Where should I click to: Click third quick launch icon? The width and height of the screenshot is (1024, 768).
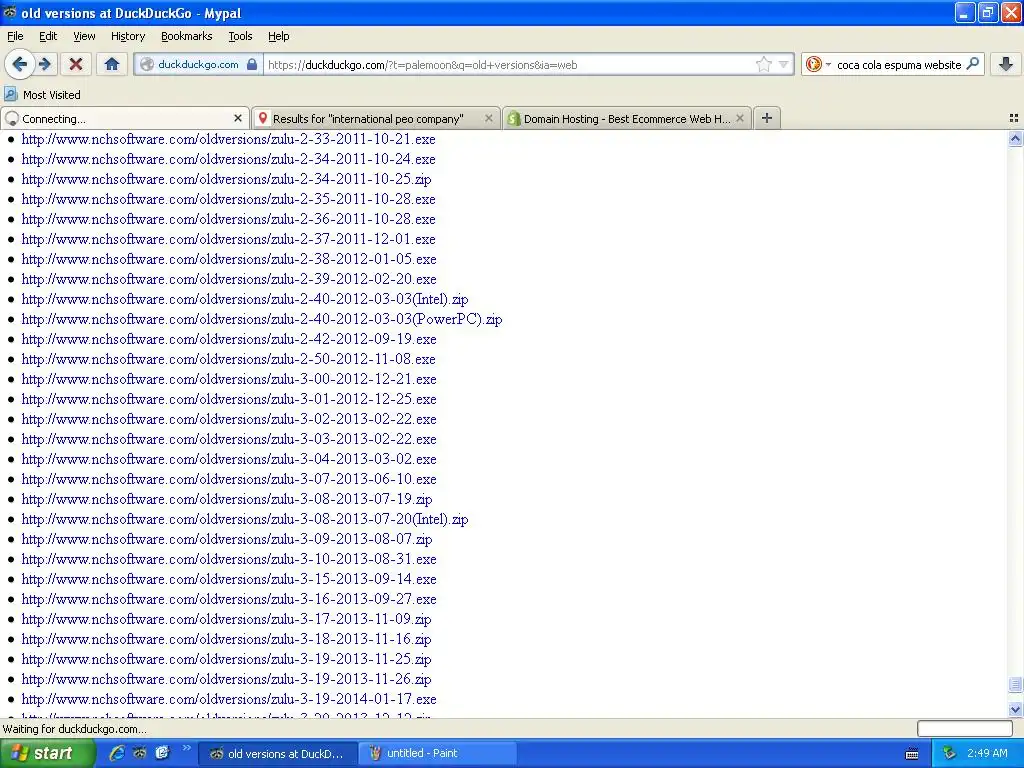coord(162,753)
